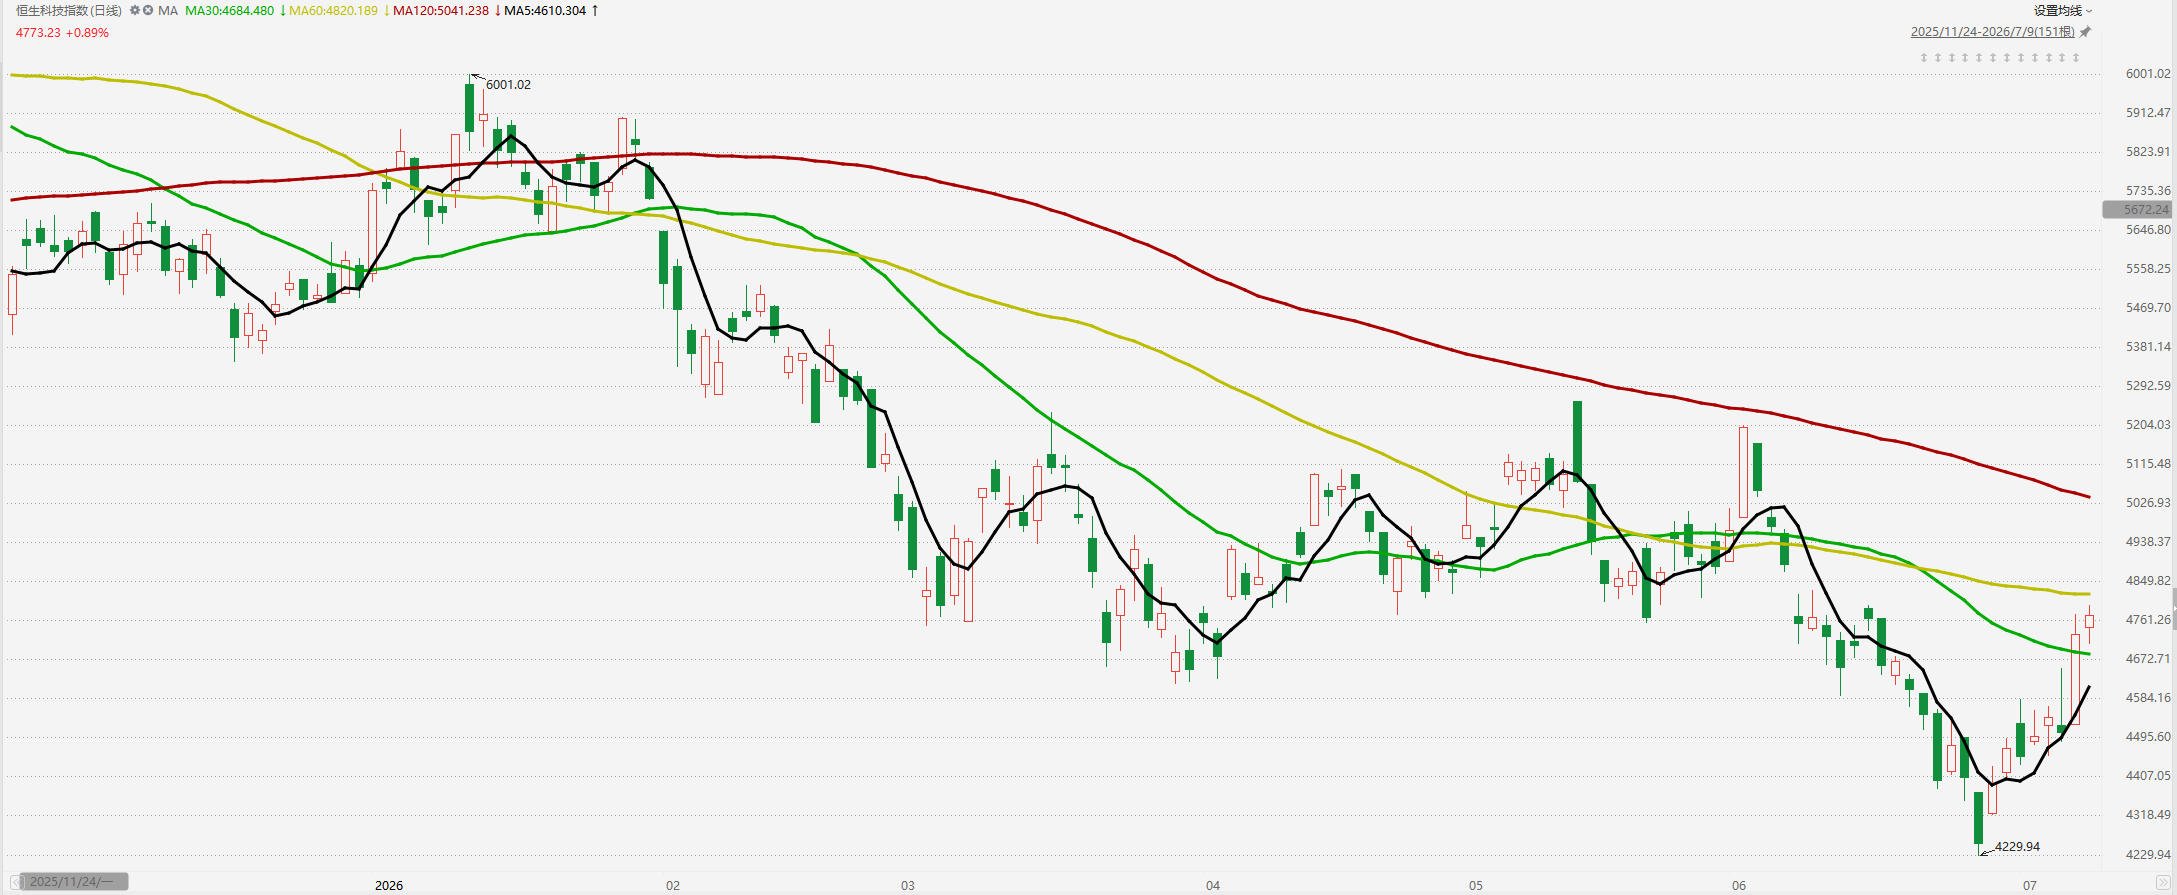
Task: Click the last up-down arrow marker under date range
Action: click(x=2076, y=58)
